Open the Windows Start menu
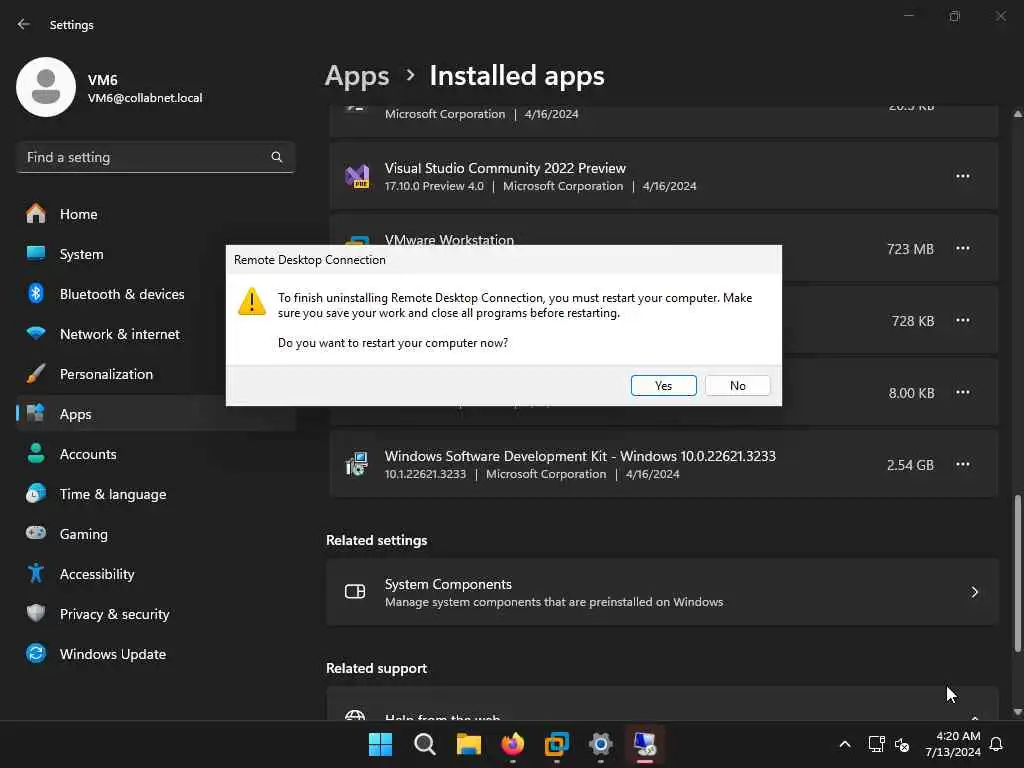Image resolution: width=1024 pixels, height=768 pixels. (380, 744)
